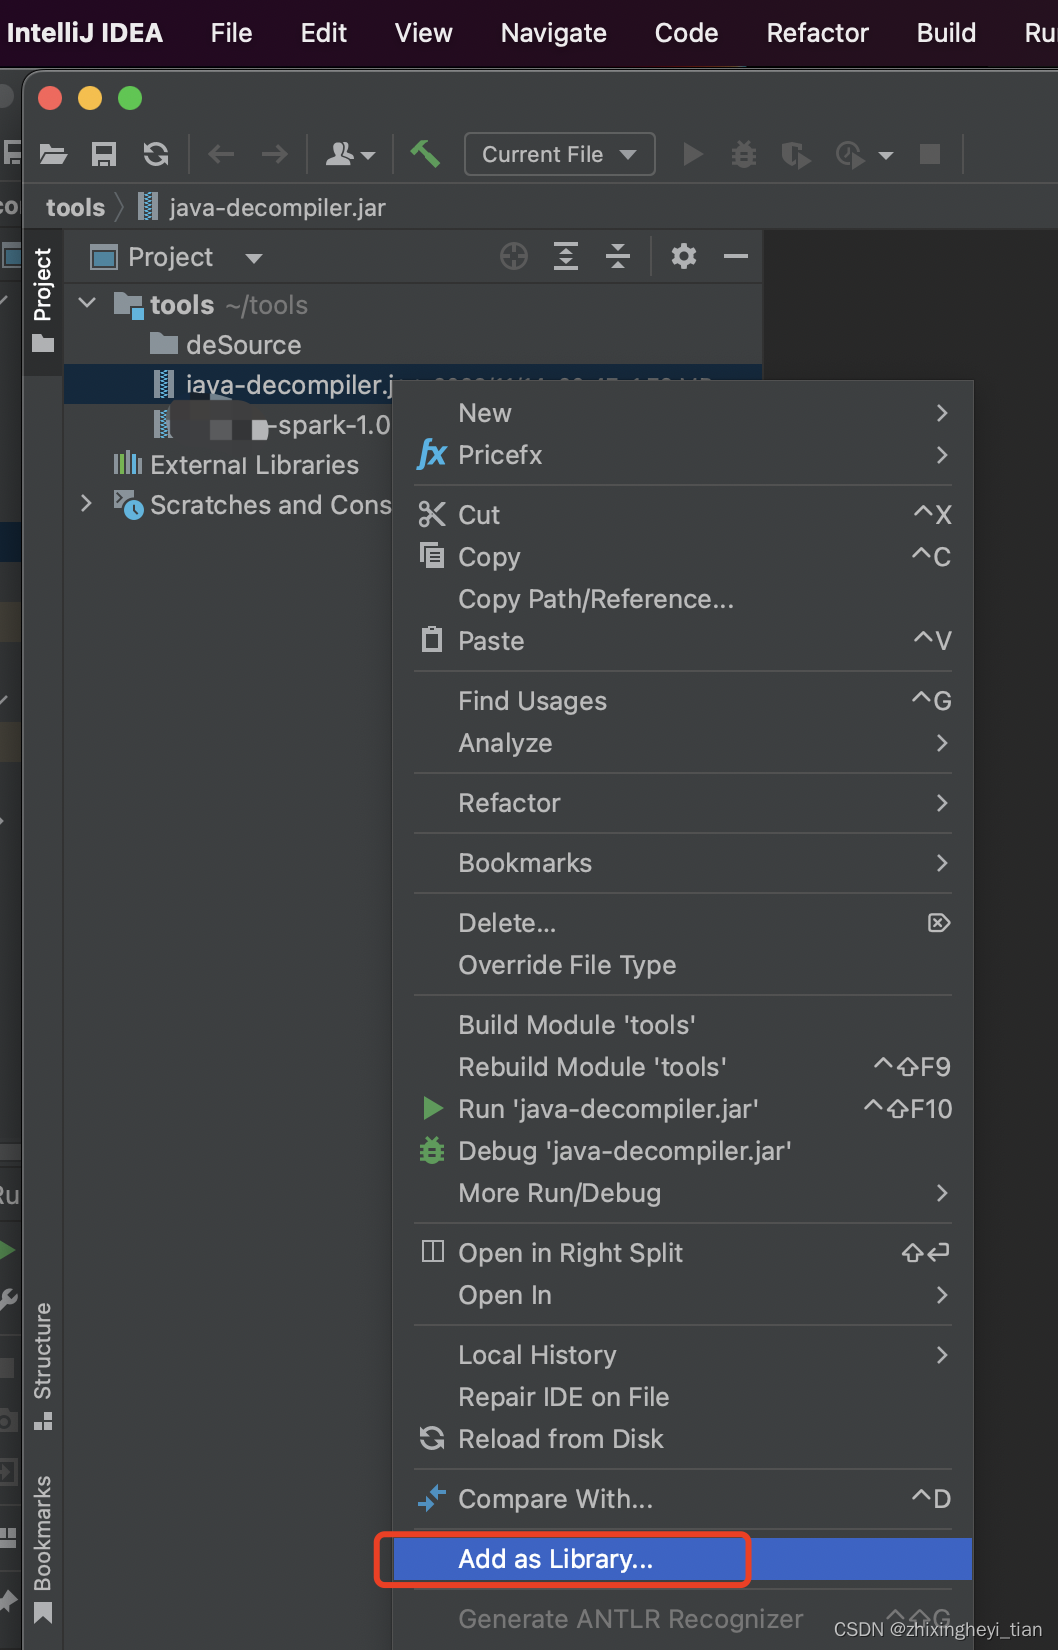Image resolution: width=1058 pixels, height=1650 pixels.
Task: Click the Open folder toolbar icon
Action: tap(53, 154)
